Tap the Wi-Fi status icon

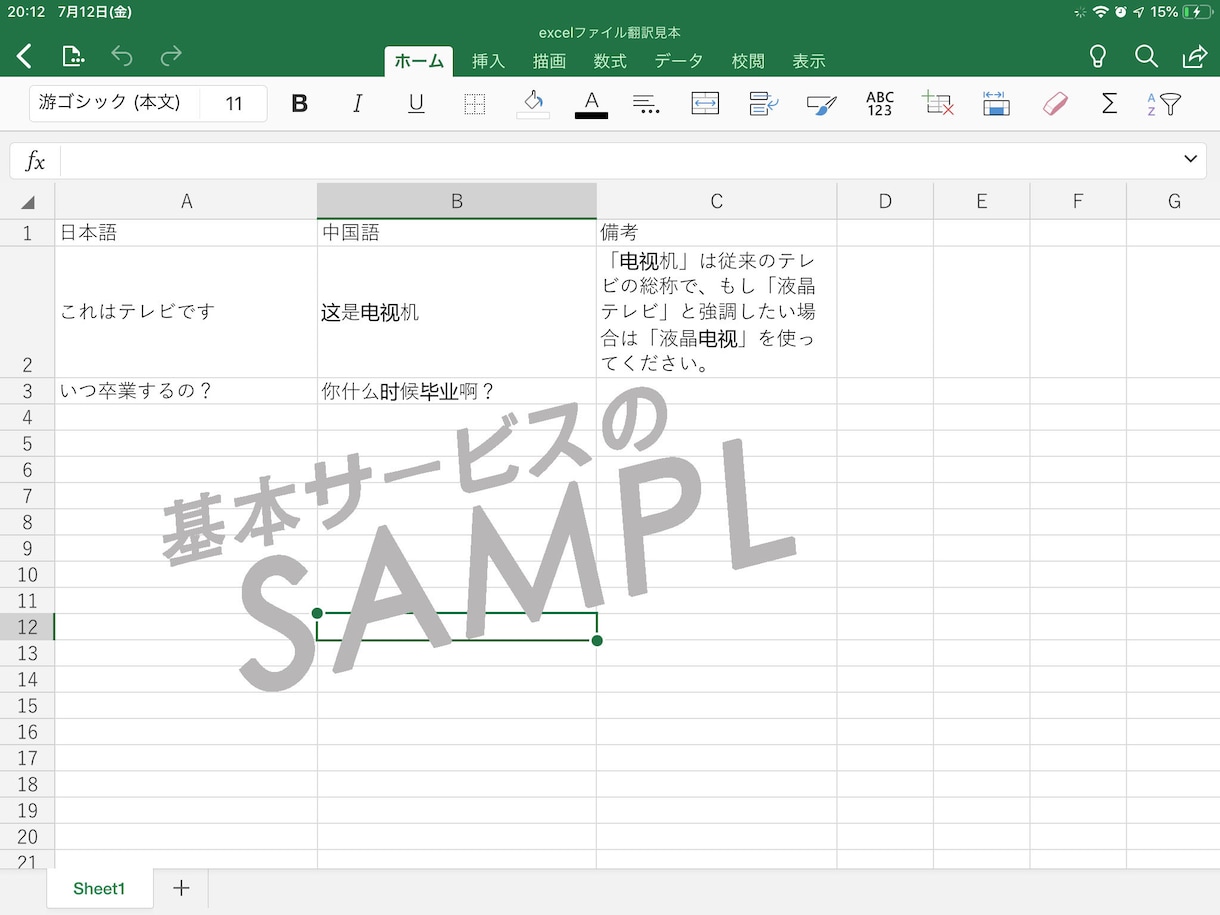click(1101, 12)
